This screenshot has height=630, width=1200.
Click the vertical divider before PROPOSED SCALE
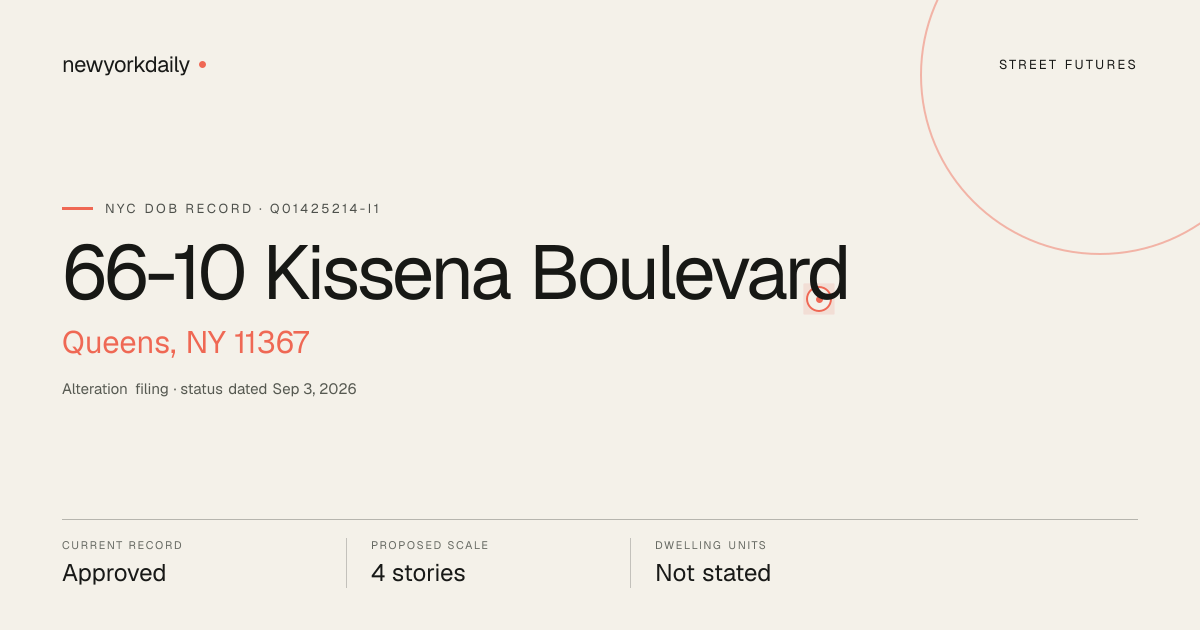click(347, 563)
